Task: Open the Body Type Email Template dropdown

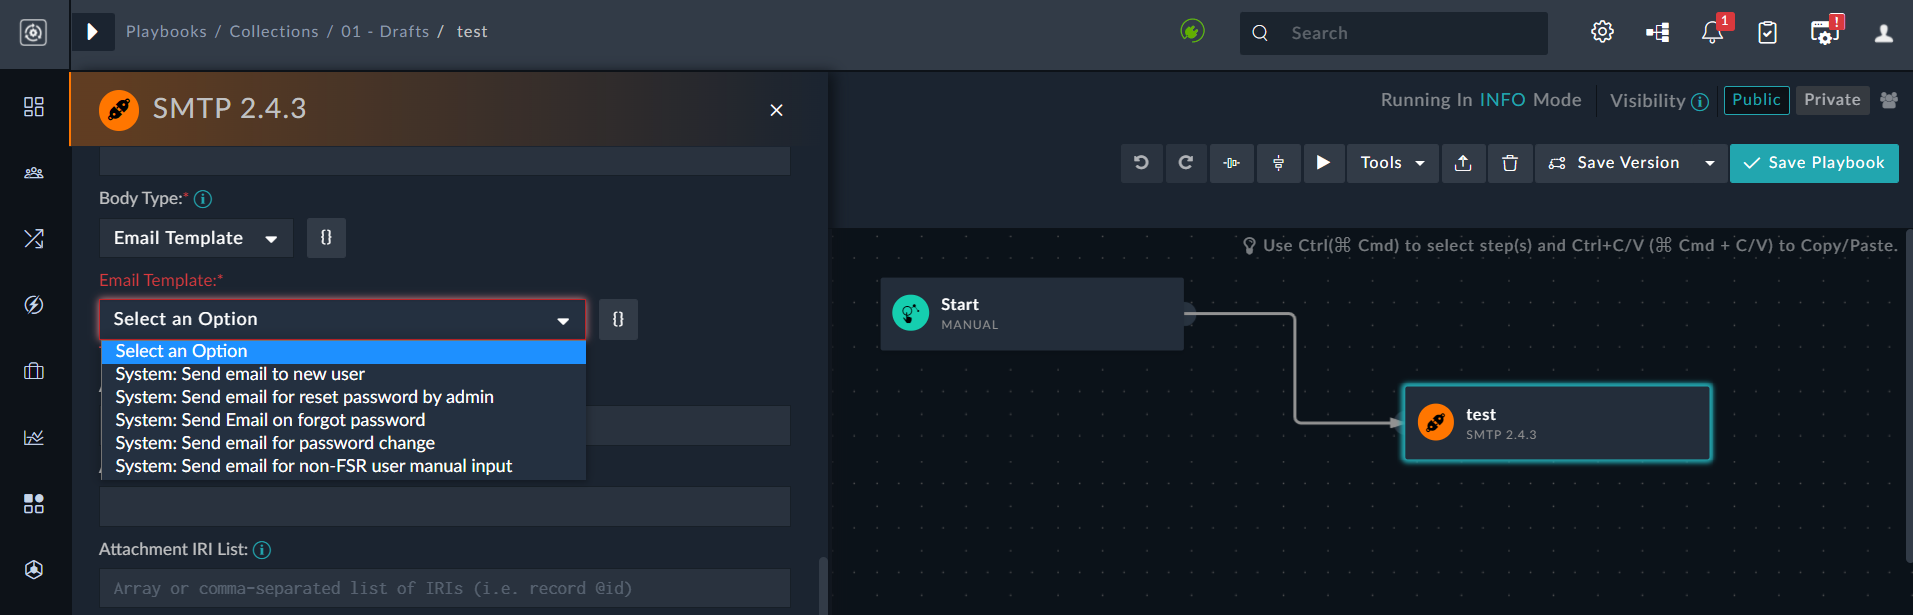Action: click(x=196, y=238)
